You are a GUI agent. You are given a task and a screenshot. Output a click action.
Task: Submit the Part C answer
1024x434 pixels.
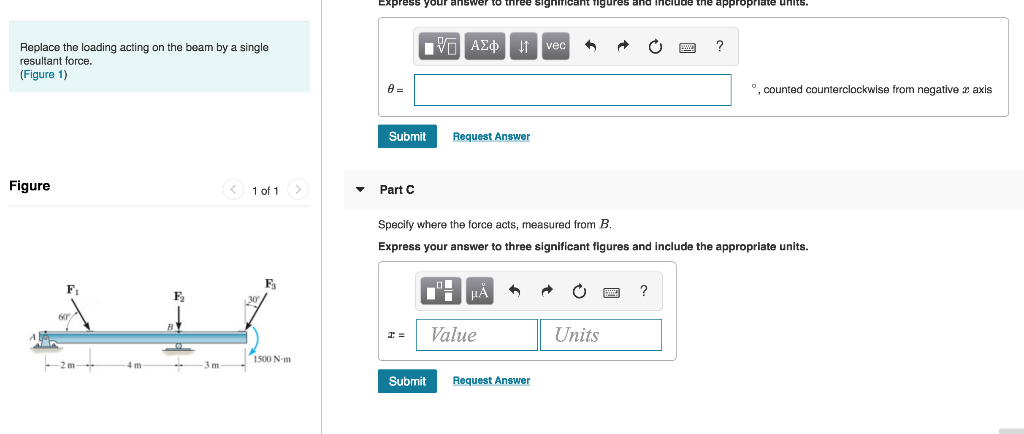pos(407,381)
